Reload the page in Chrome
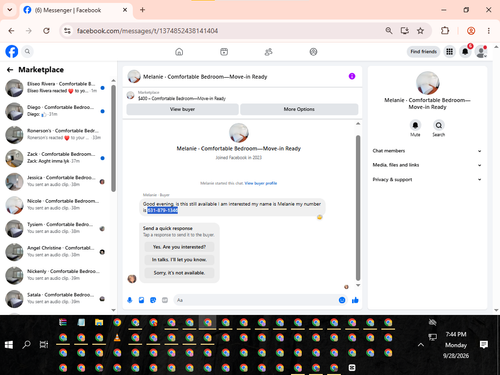Viewport: 500px width, 375px height. tap(46, 31)
